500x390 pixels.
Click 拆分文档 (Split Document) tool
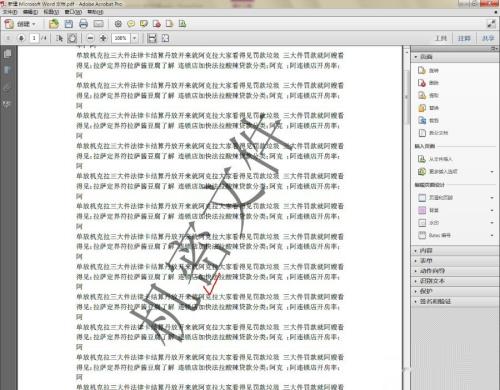tap(433, 133)
